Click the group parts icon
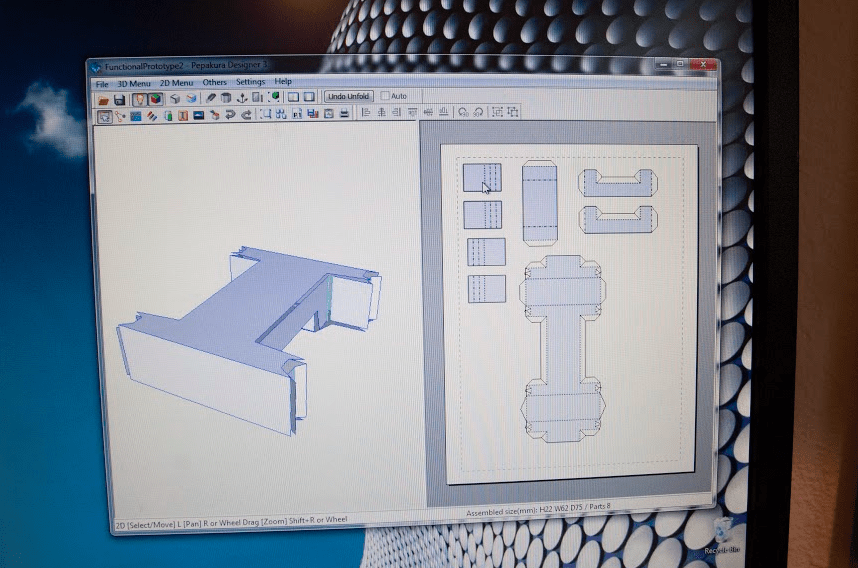 (497, 111)
